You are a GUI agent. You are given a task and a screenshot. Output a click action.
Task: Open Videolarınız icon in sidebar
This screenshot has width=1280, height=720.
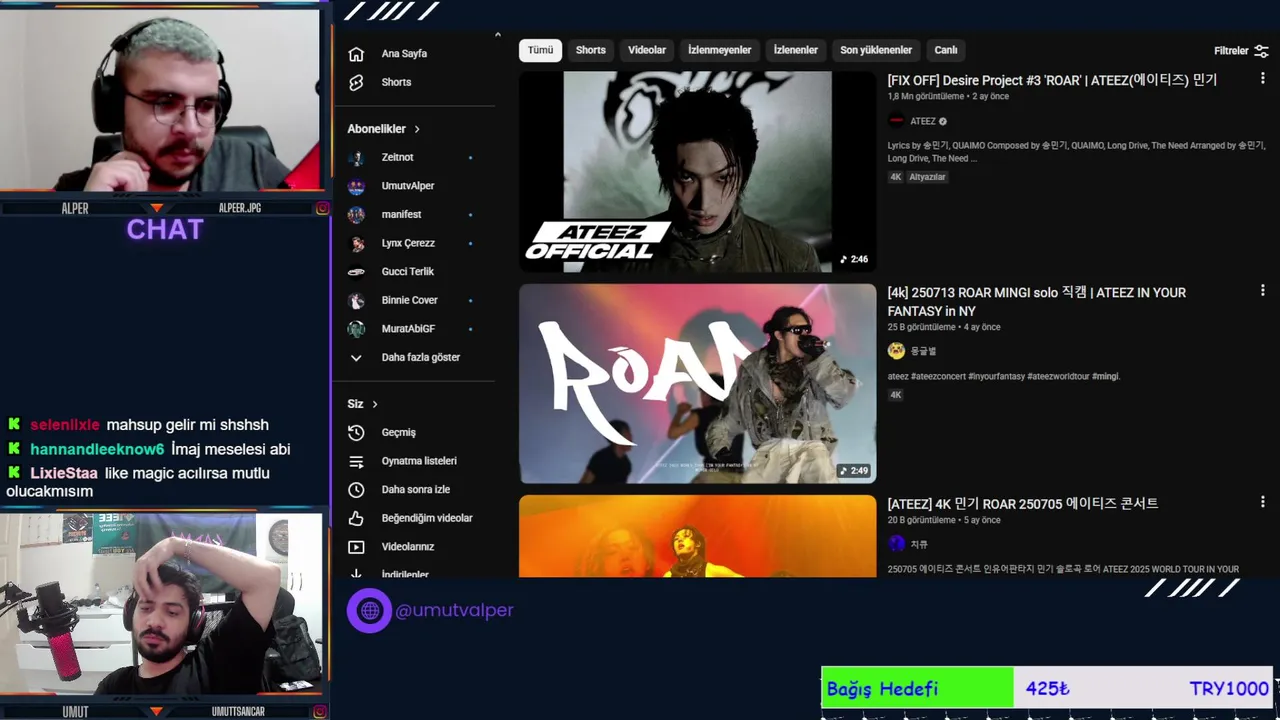pos(356,547)
